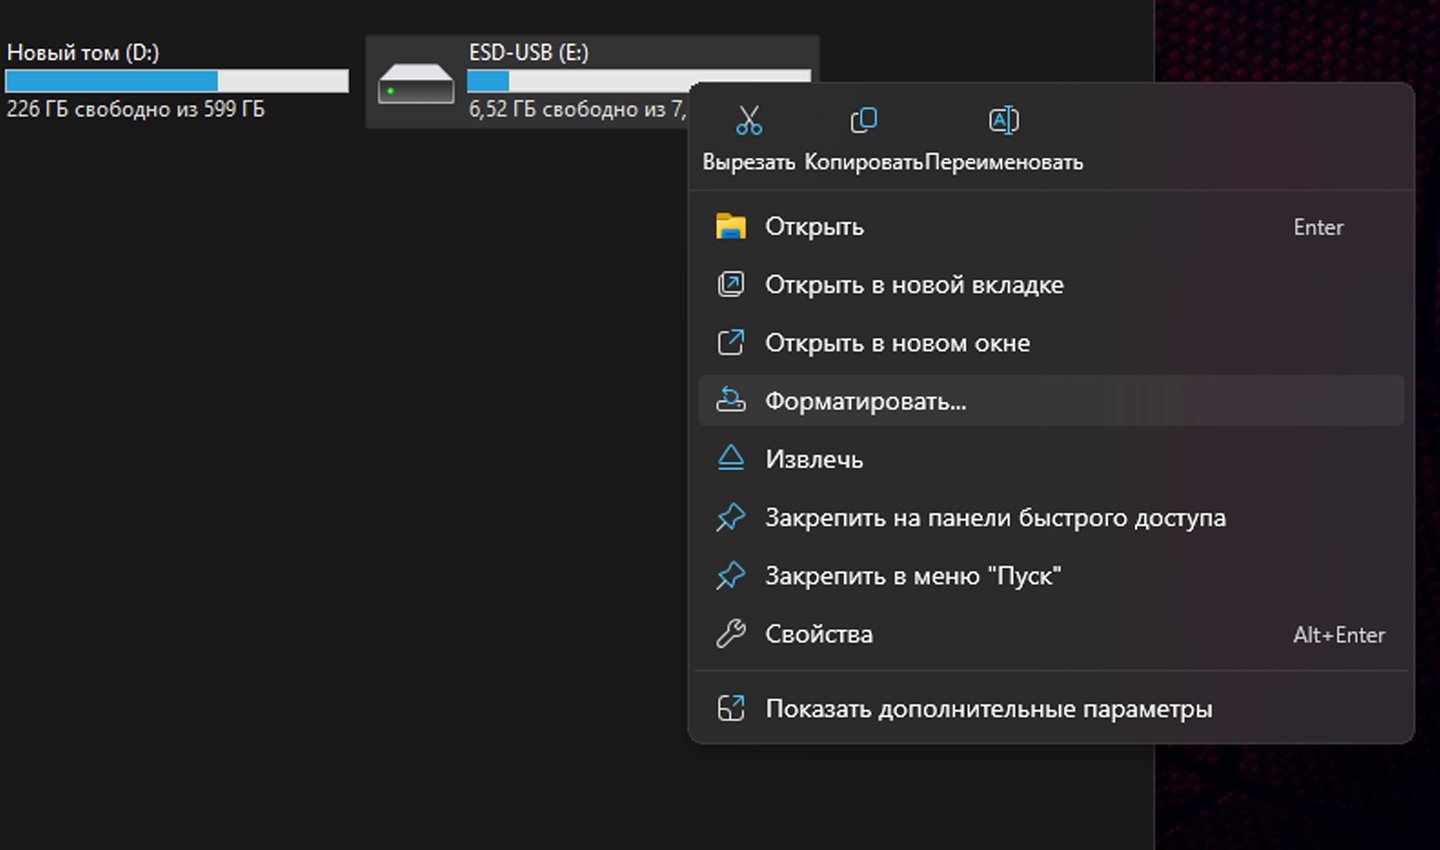Click the eject icon beside Извлечь

click(x=731, y=459)
